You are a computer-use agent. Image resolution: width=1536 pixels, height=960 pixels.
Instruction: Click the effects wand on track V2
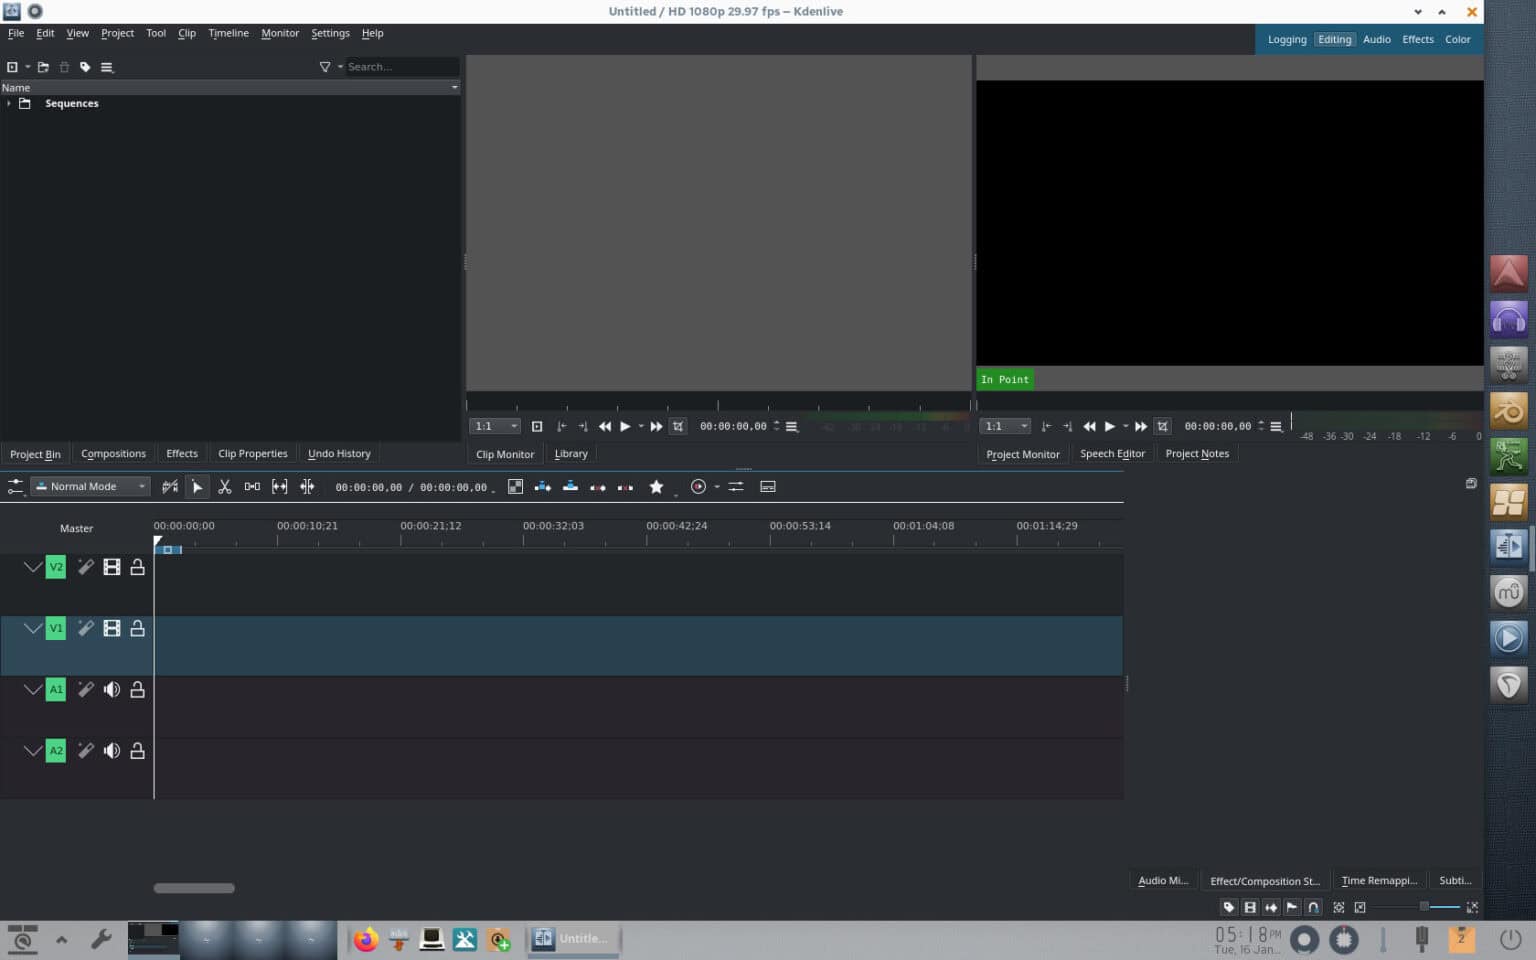point(85,566)
